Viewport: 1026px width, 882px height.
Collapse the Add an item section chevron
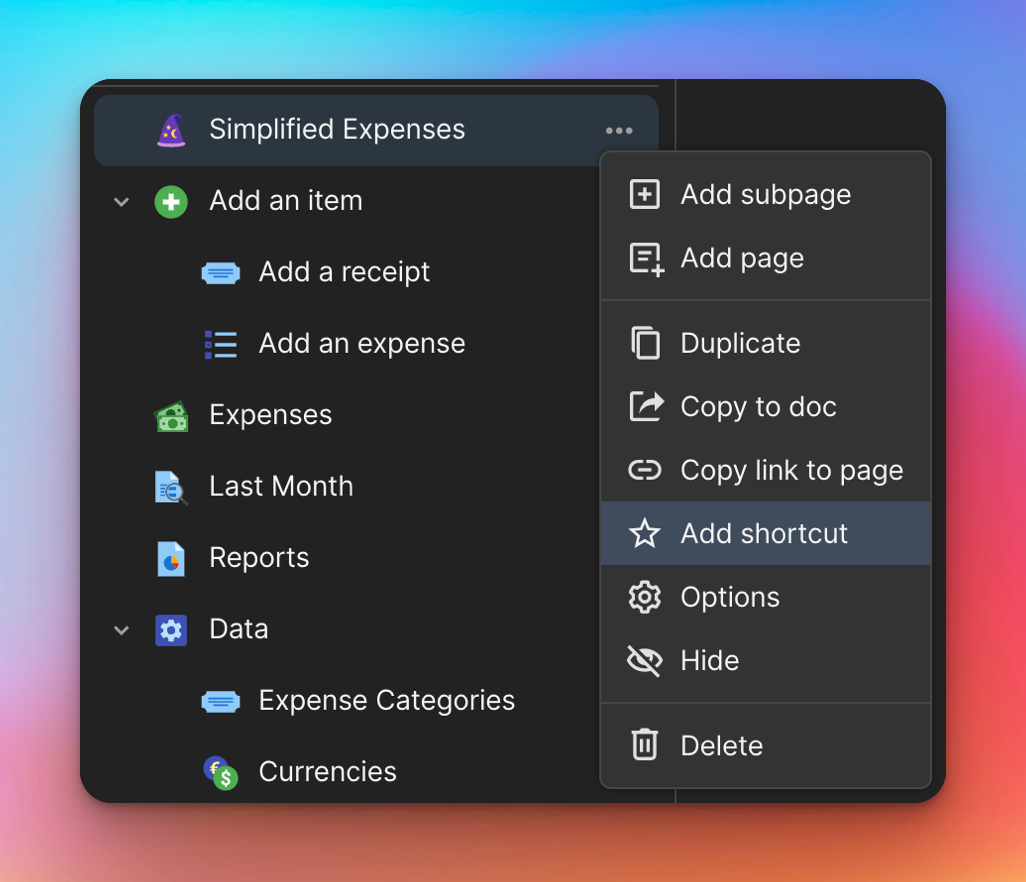coord(122,202)
